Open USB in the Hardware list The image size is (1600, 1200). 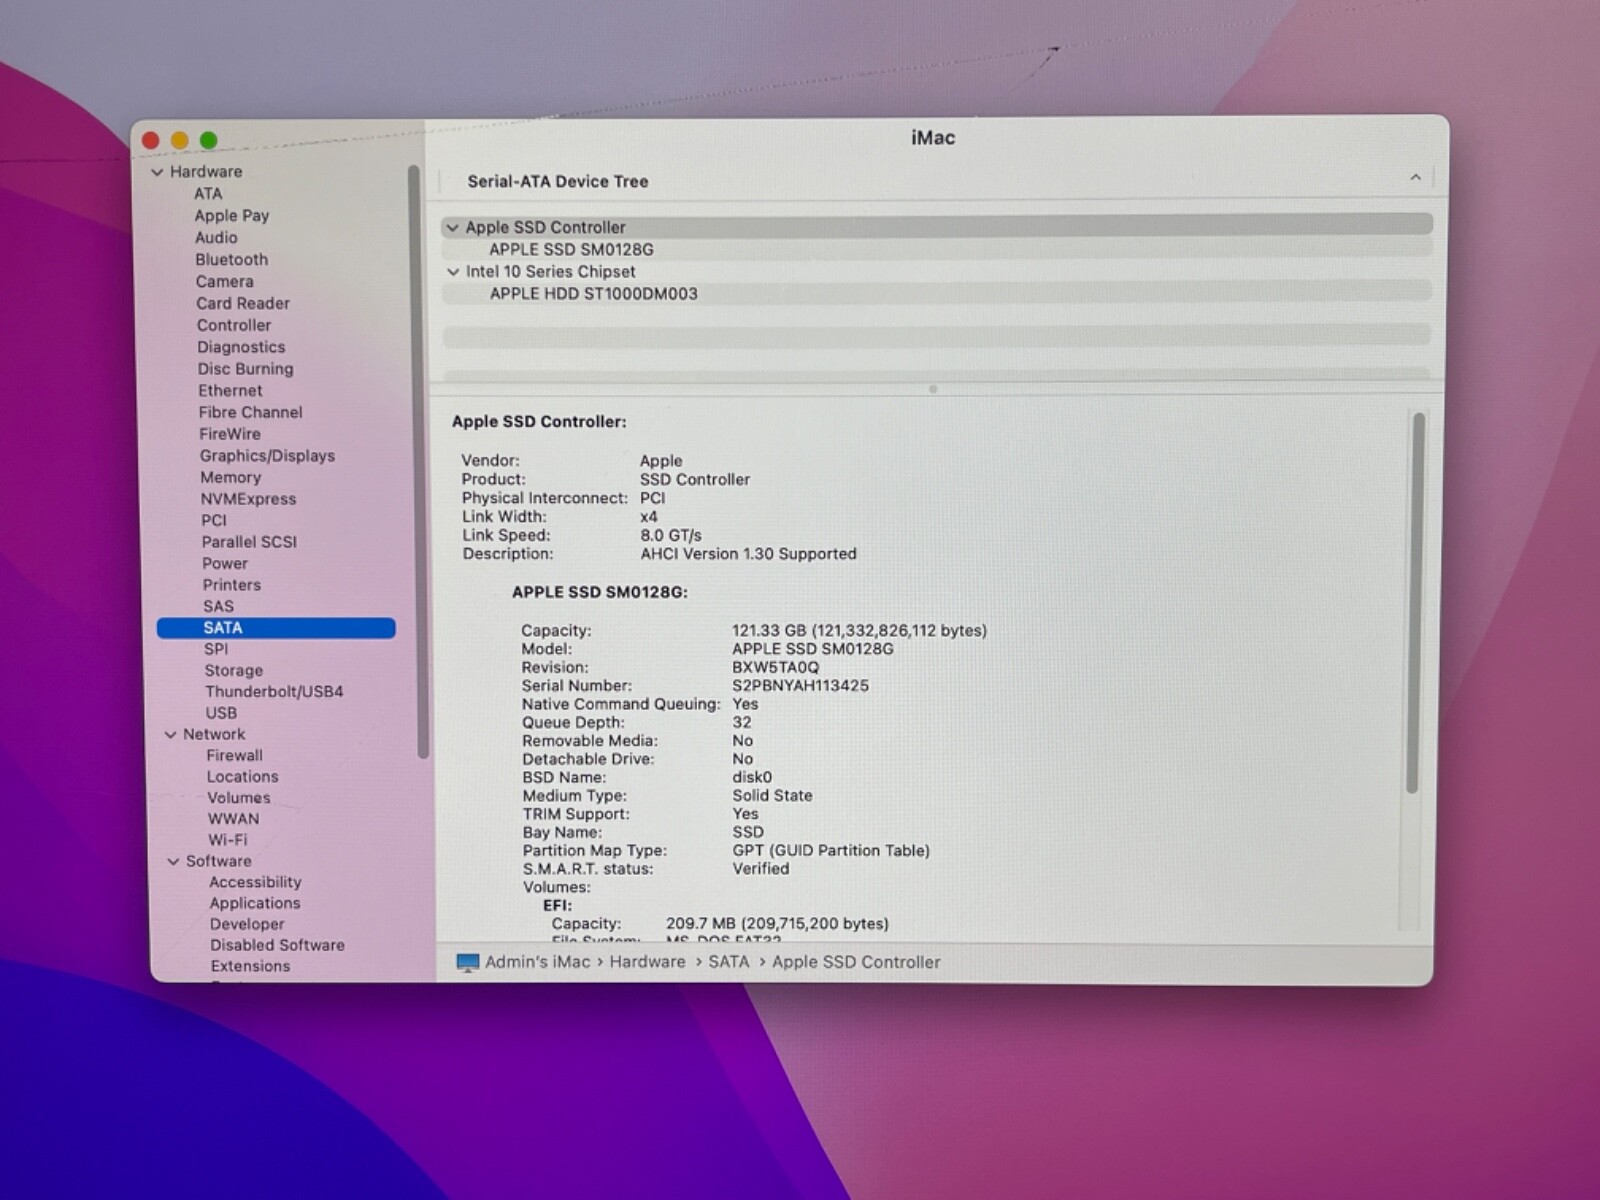[x=221, y=713]
